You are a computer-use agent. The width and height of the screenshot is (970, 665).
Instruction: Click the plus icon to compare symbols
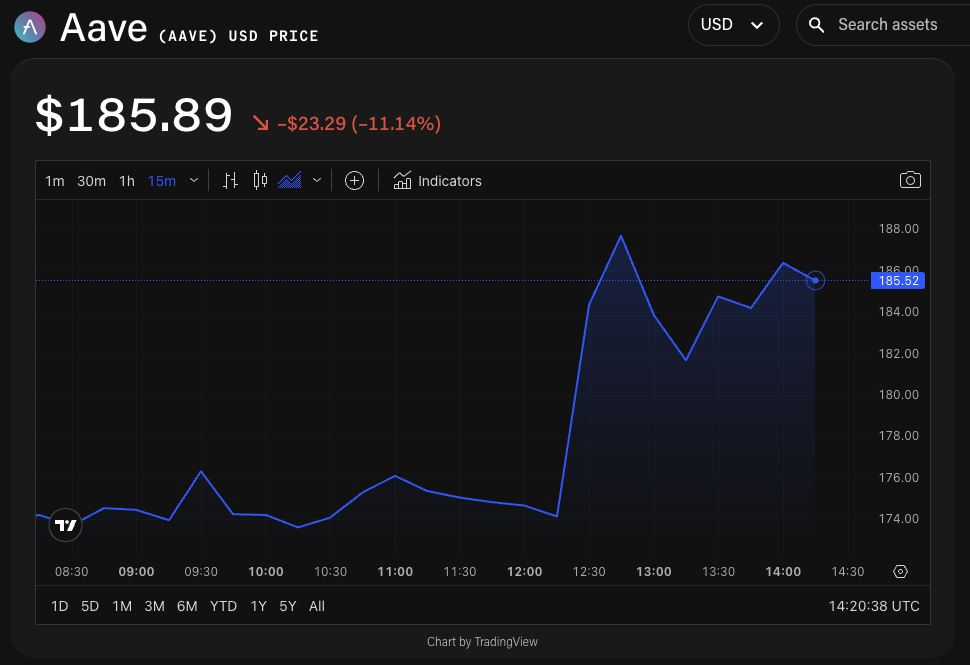[355, 180]
